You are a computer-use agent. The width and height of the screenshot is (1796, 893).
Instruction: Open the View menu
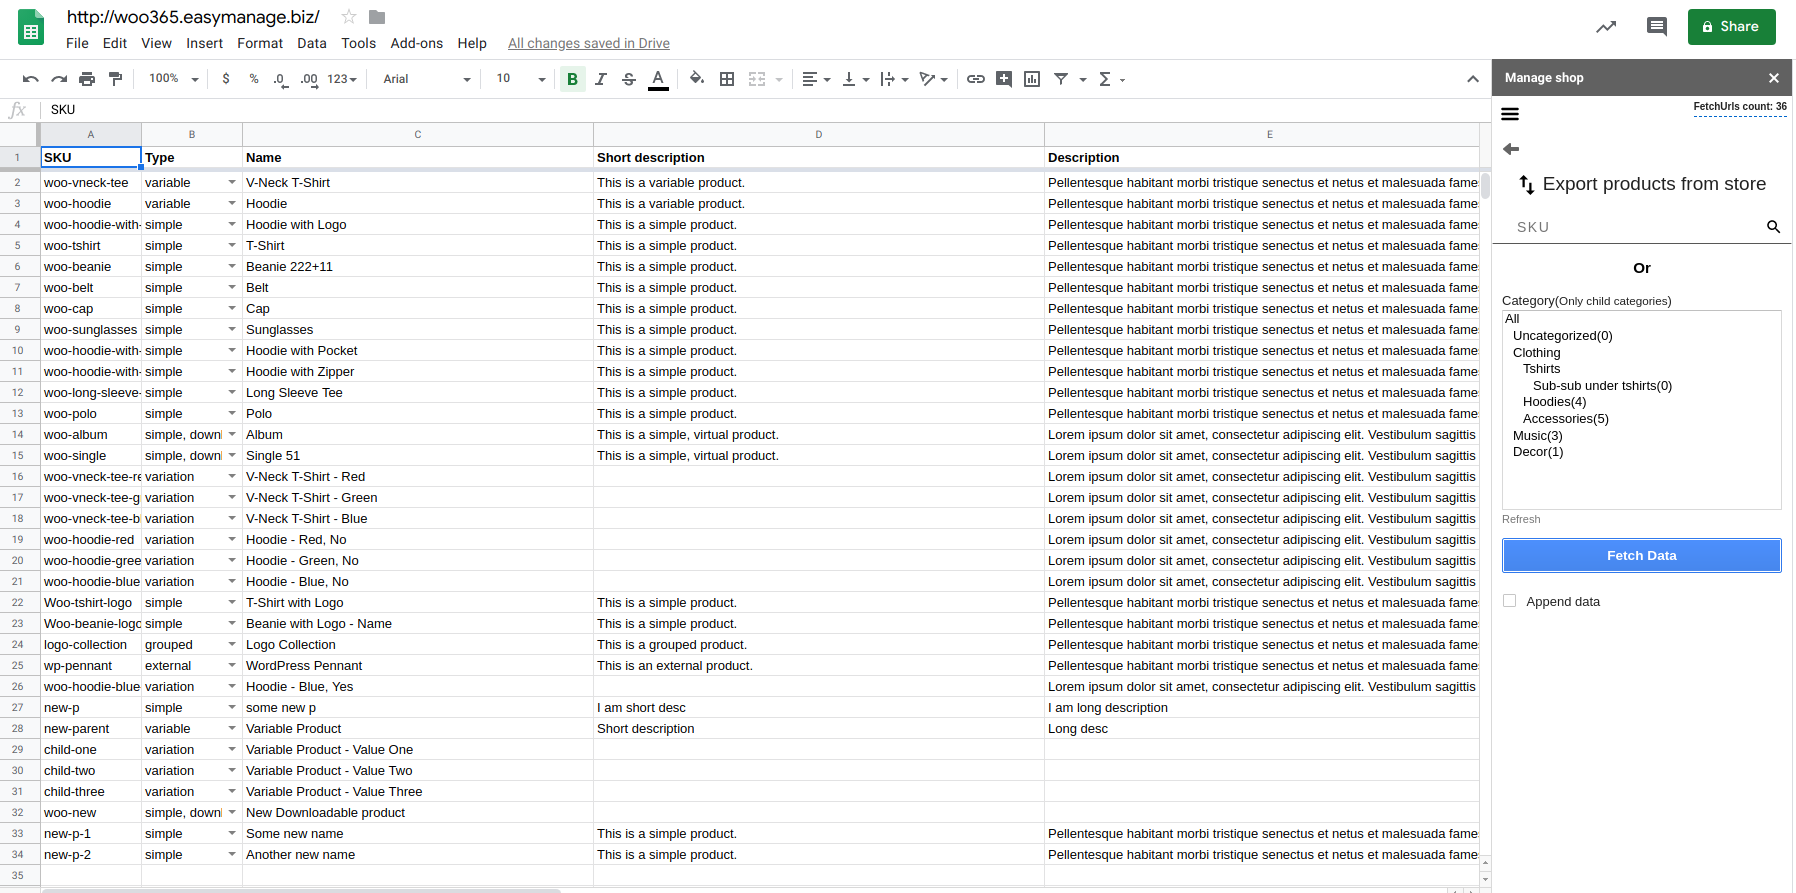coord(156,43)
